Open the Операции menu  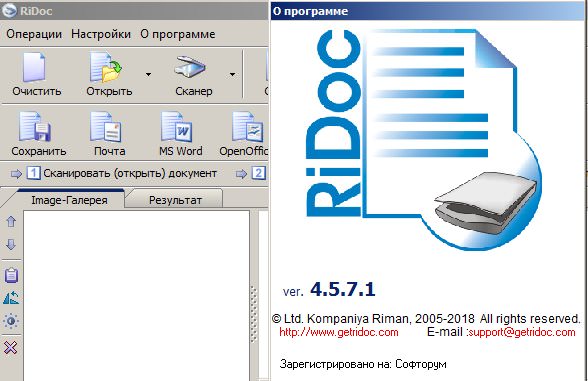coord(34,34)
